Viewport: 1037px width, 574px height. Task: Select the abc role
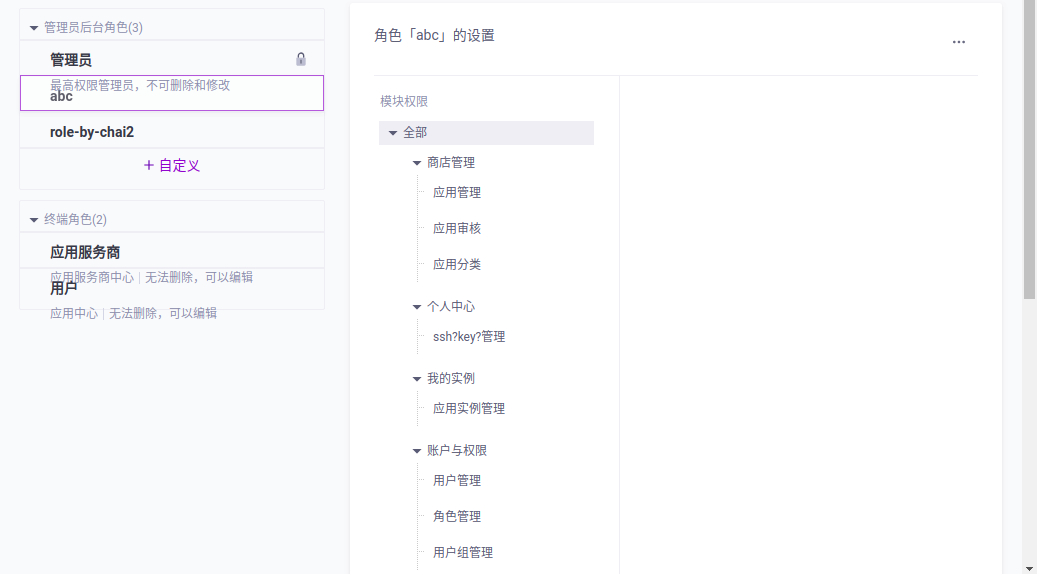coord(172,93)
